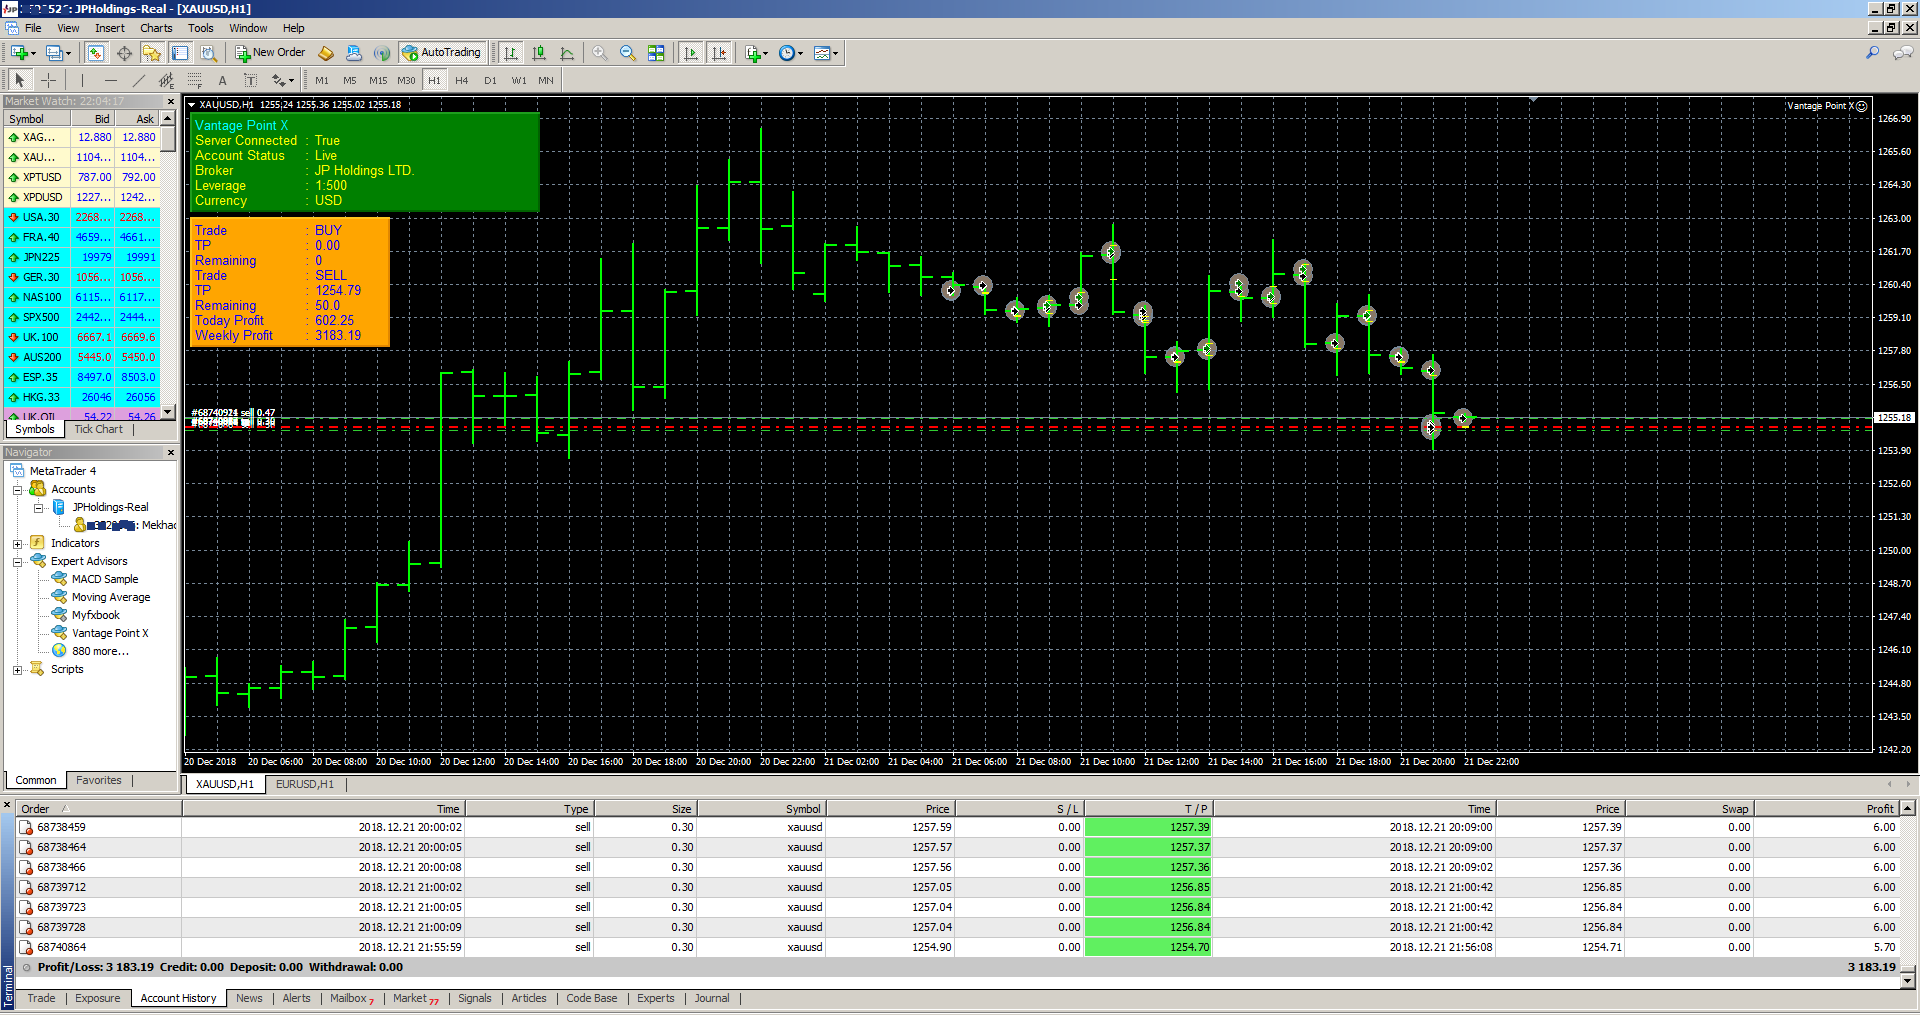Toggle the chart shift option
The height and width of the screenshot is (1015, 1920).
719,53
